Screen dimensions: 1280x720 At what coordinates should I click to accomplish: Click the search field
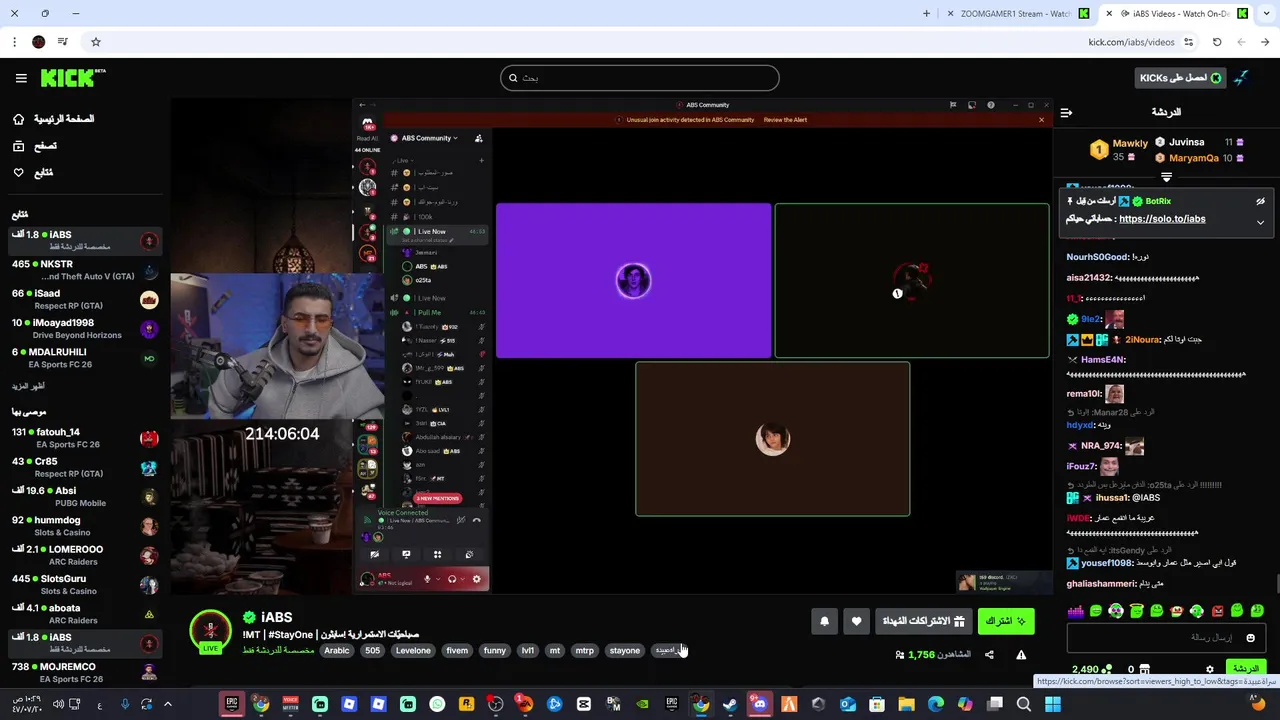[640, 78]
